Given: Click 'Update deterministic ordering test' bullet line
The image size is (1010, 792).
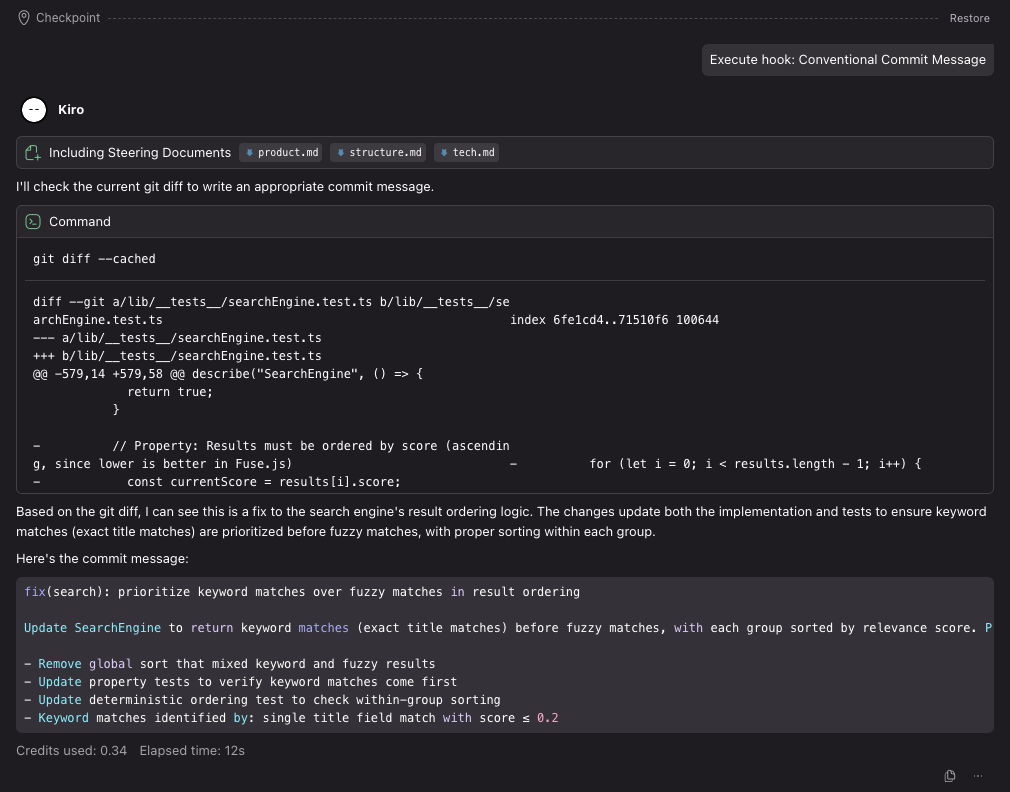Looking at the screenshot, I should (x=262, y=700).
